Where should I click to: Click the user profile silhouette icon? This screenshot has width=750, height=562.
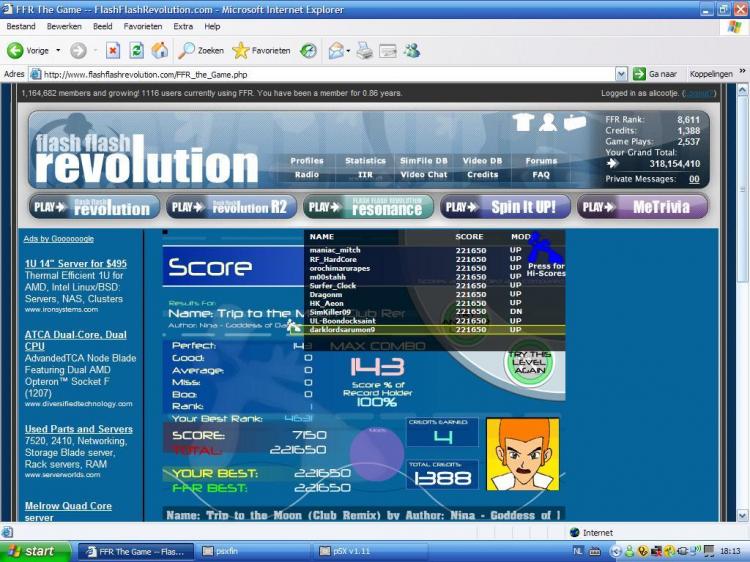pyautogui.click(x=548, y=122)
